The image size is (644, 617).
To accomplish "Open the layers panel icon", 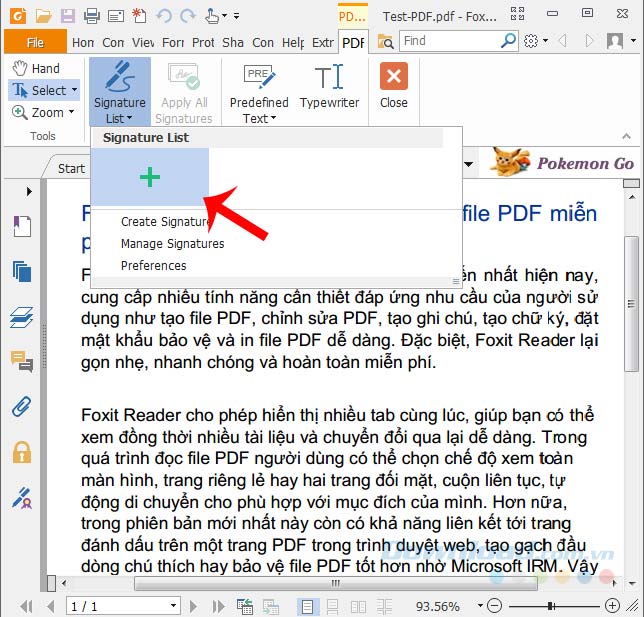I will point(22,317).
